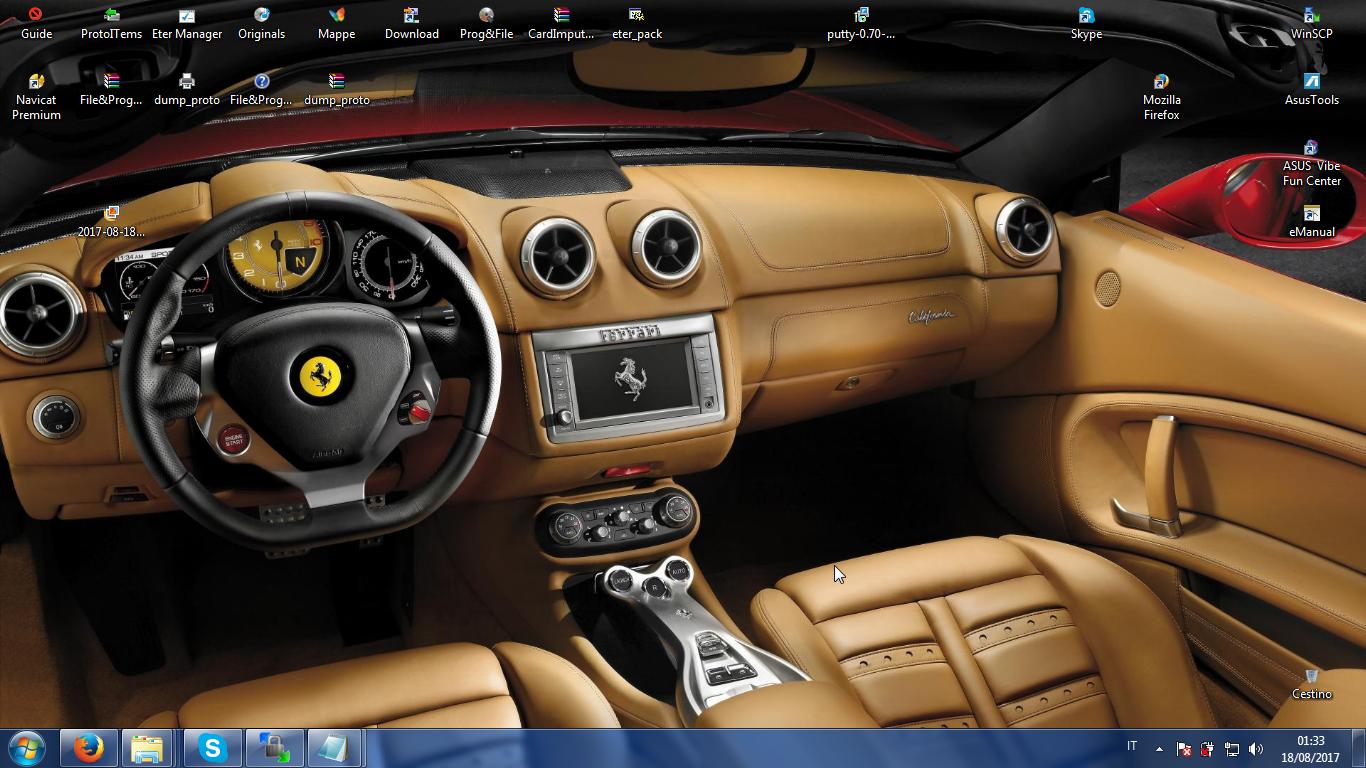Select the Navicat Premium desktop icon

pyautogui.click(x=36, y=97)
